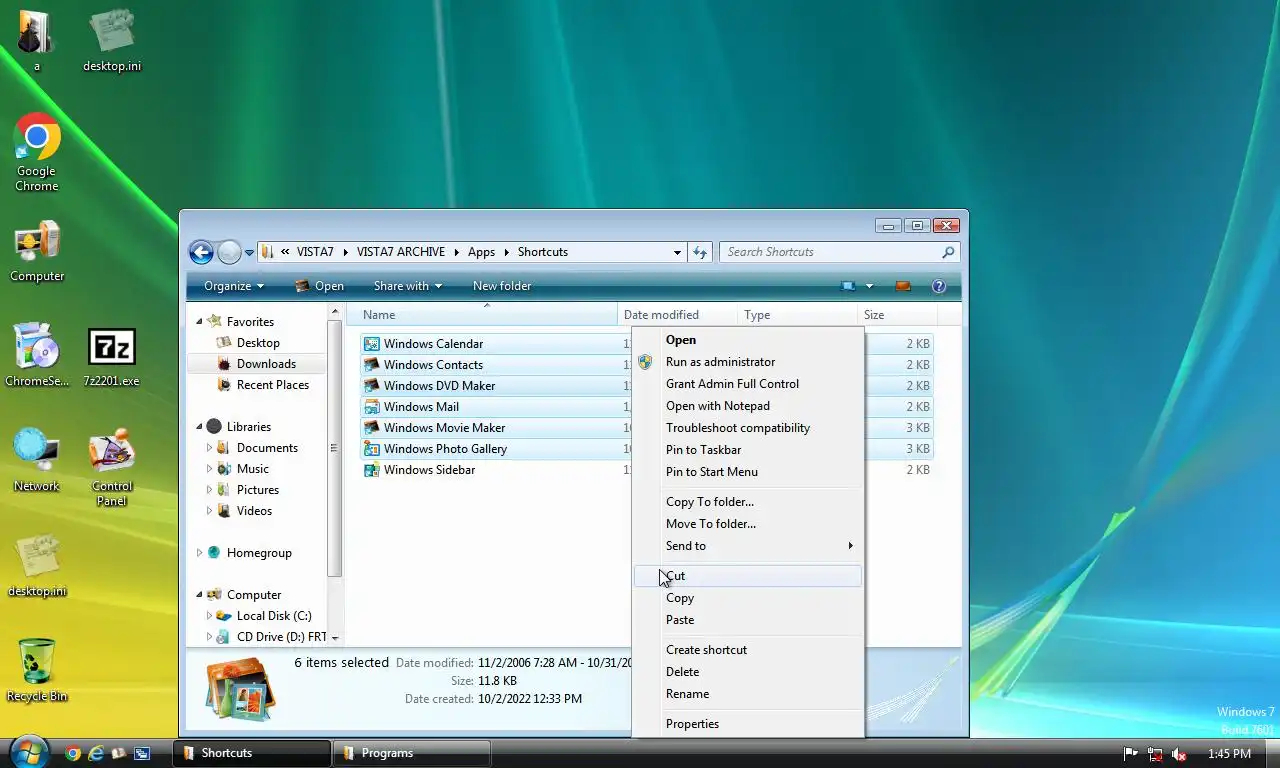
Task: Open the Control Panel desktop icon
Action: [112, 467]
